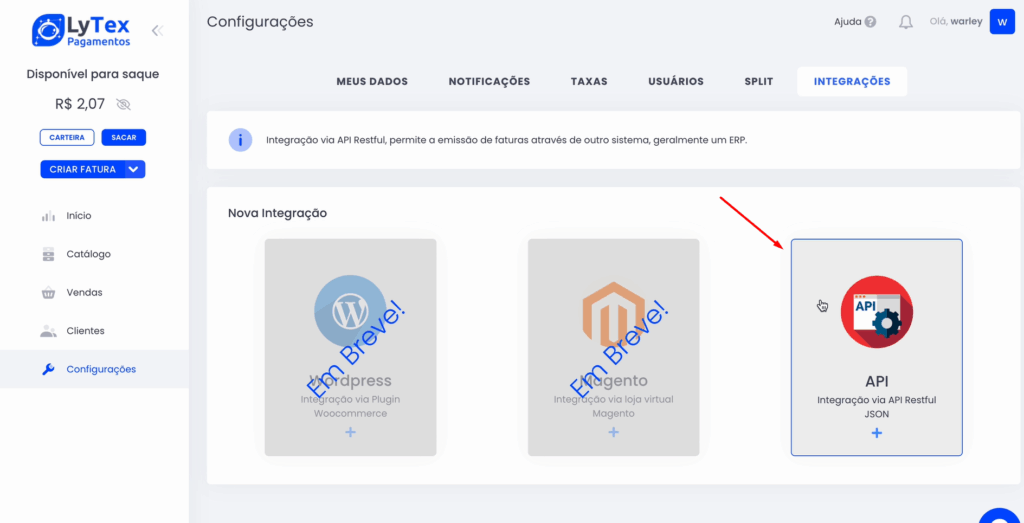Switch to the Notificações tab
Screen dimensions: 1024x523
[489, 82]
